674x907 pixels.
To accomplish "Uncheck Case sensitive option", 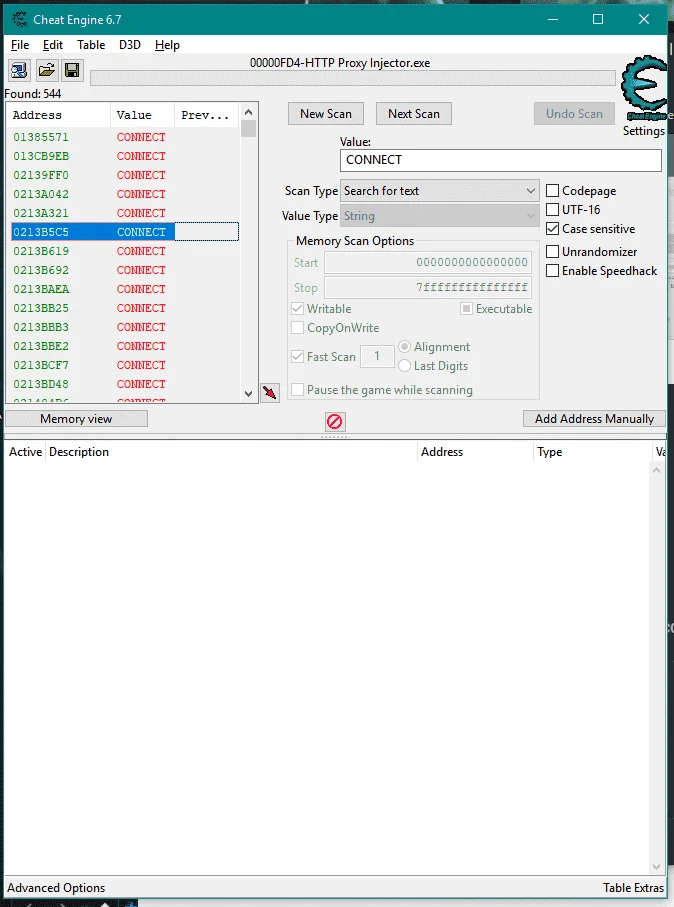I will 553,229.
